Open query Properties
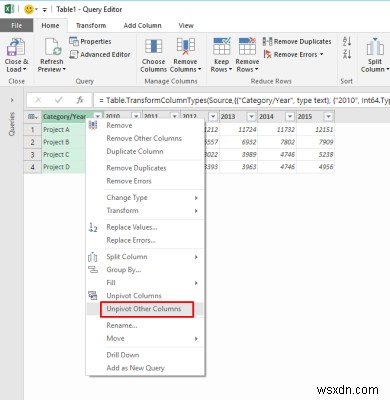This screenshot has height=400, width=390. pos(90,41)
